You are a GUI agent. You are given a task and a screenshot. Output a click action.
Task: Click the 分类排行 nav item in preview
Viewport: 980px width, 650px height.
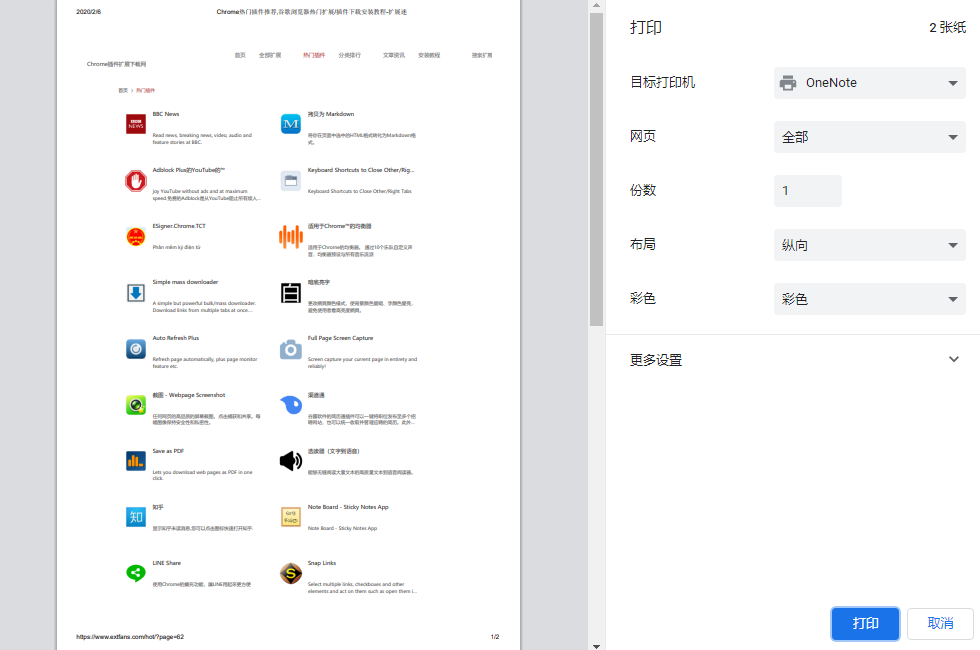point(349,55)
